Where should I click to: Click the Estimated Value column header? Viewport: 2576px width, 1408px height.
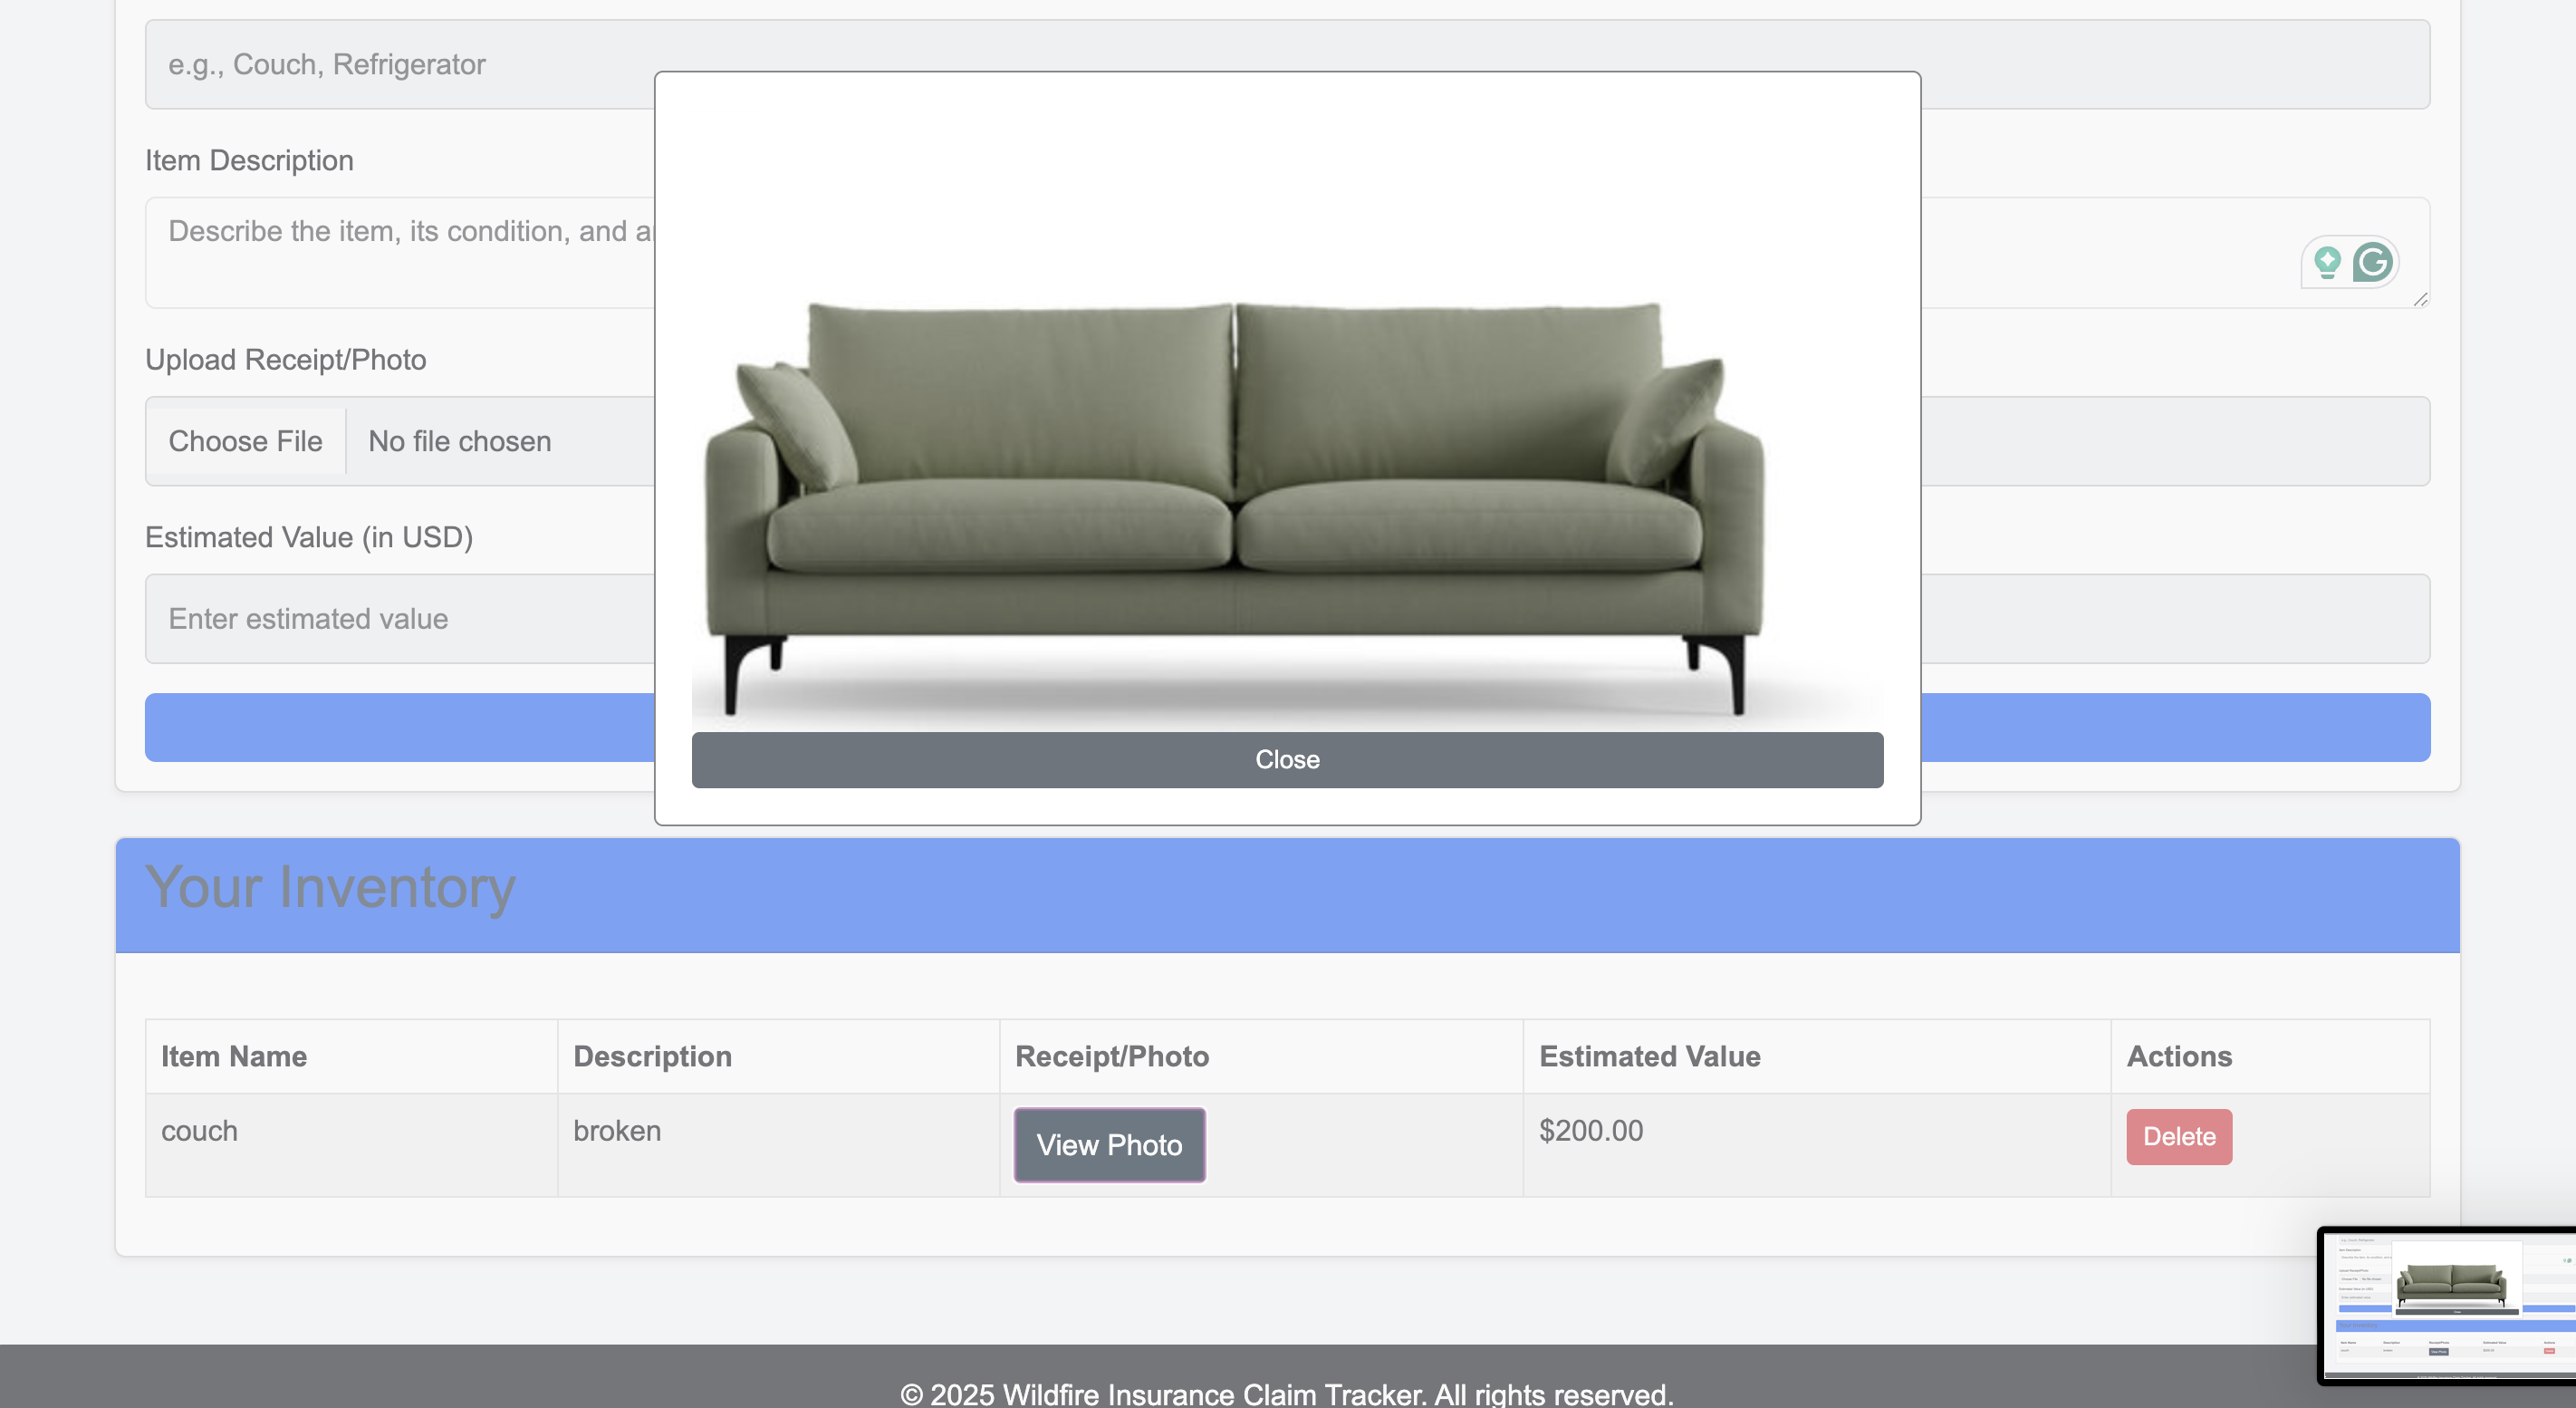(x=1651, y=1055)
